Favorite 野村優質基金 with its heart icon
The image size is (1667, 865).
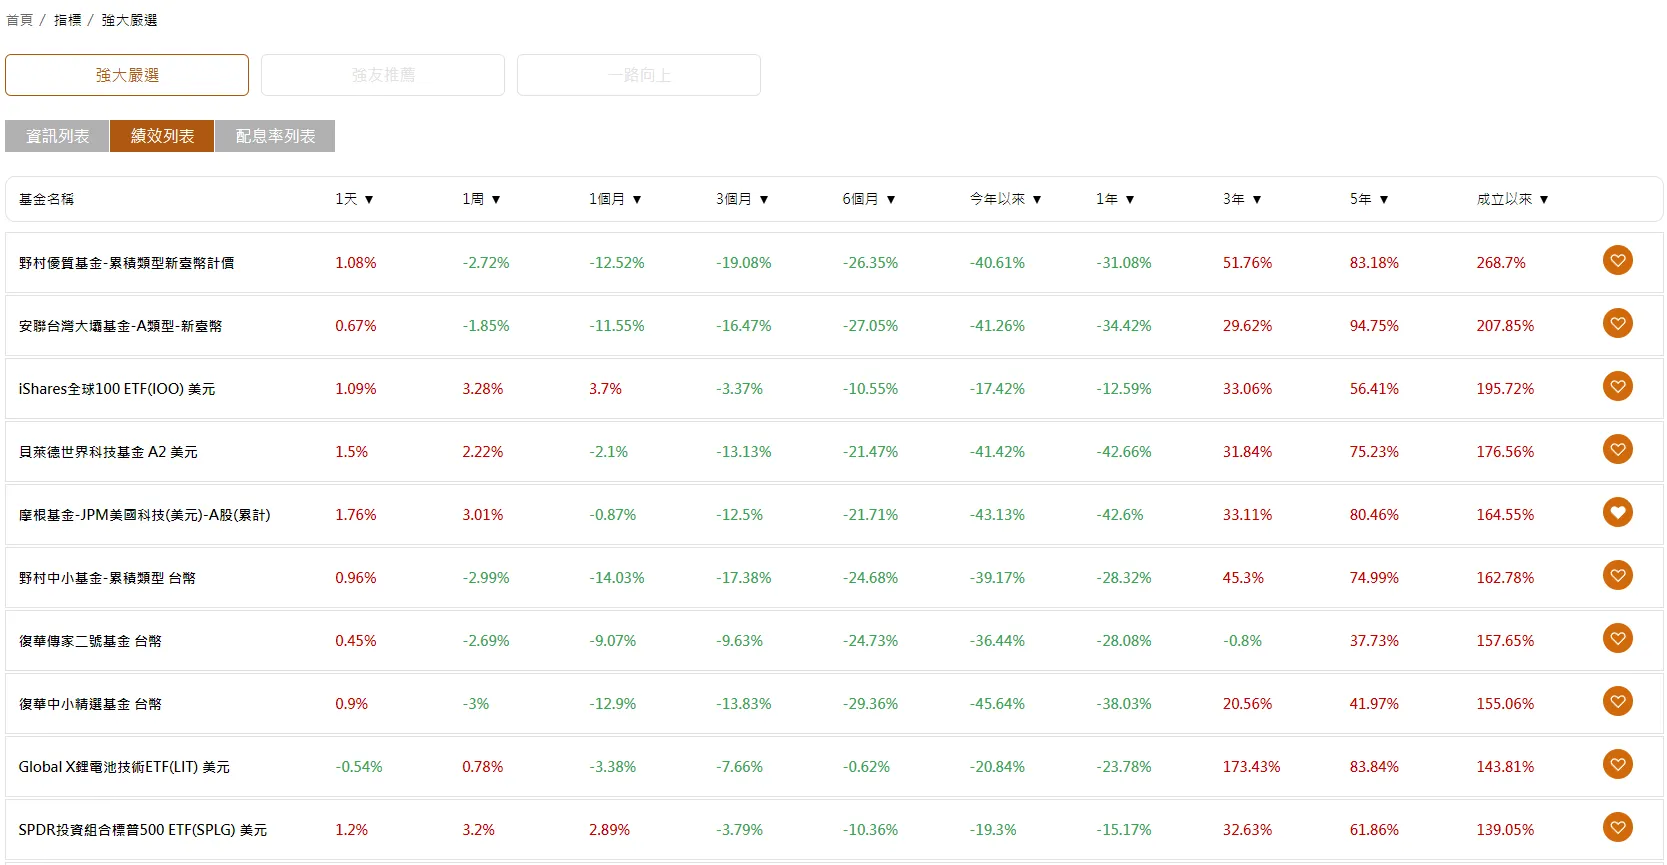click(1617, 260)
